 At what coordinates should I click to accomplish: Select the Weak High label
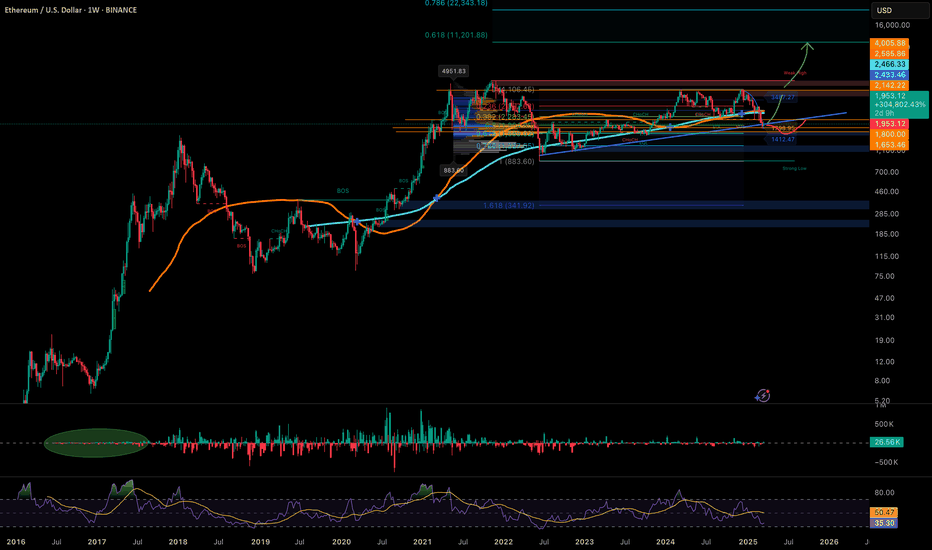click(x=795, y=73)
